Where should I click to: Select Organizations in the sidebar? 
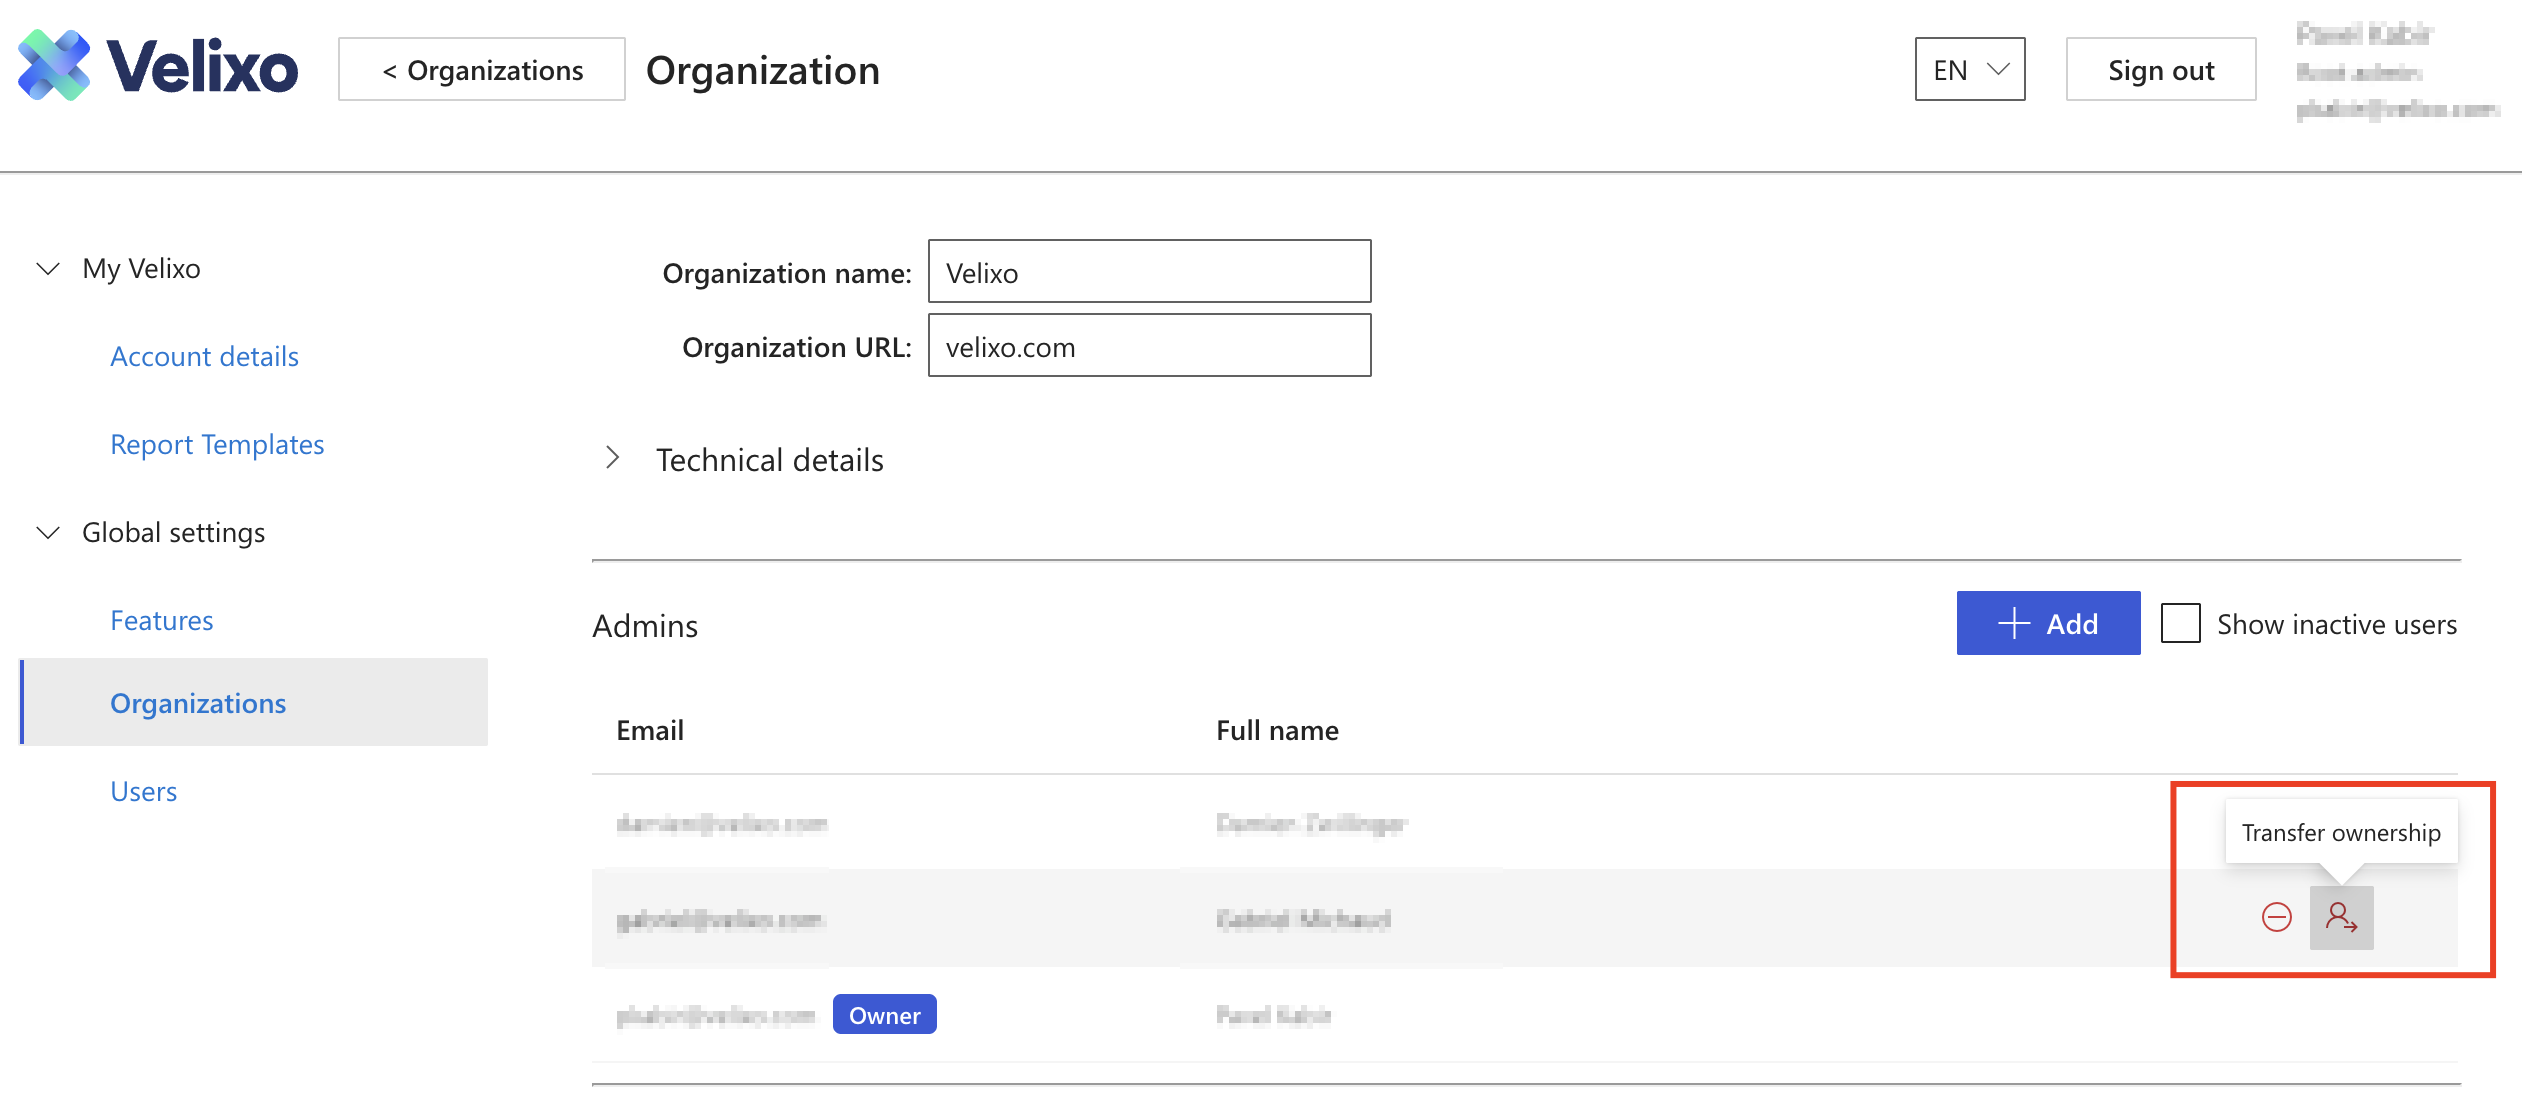[254, 702]
